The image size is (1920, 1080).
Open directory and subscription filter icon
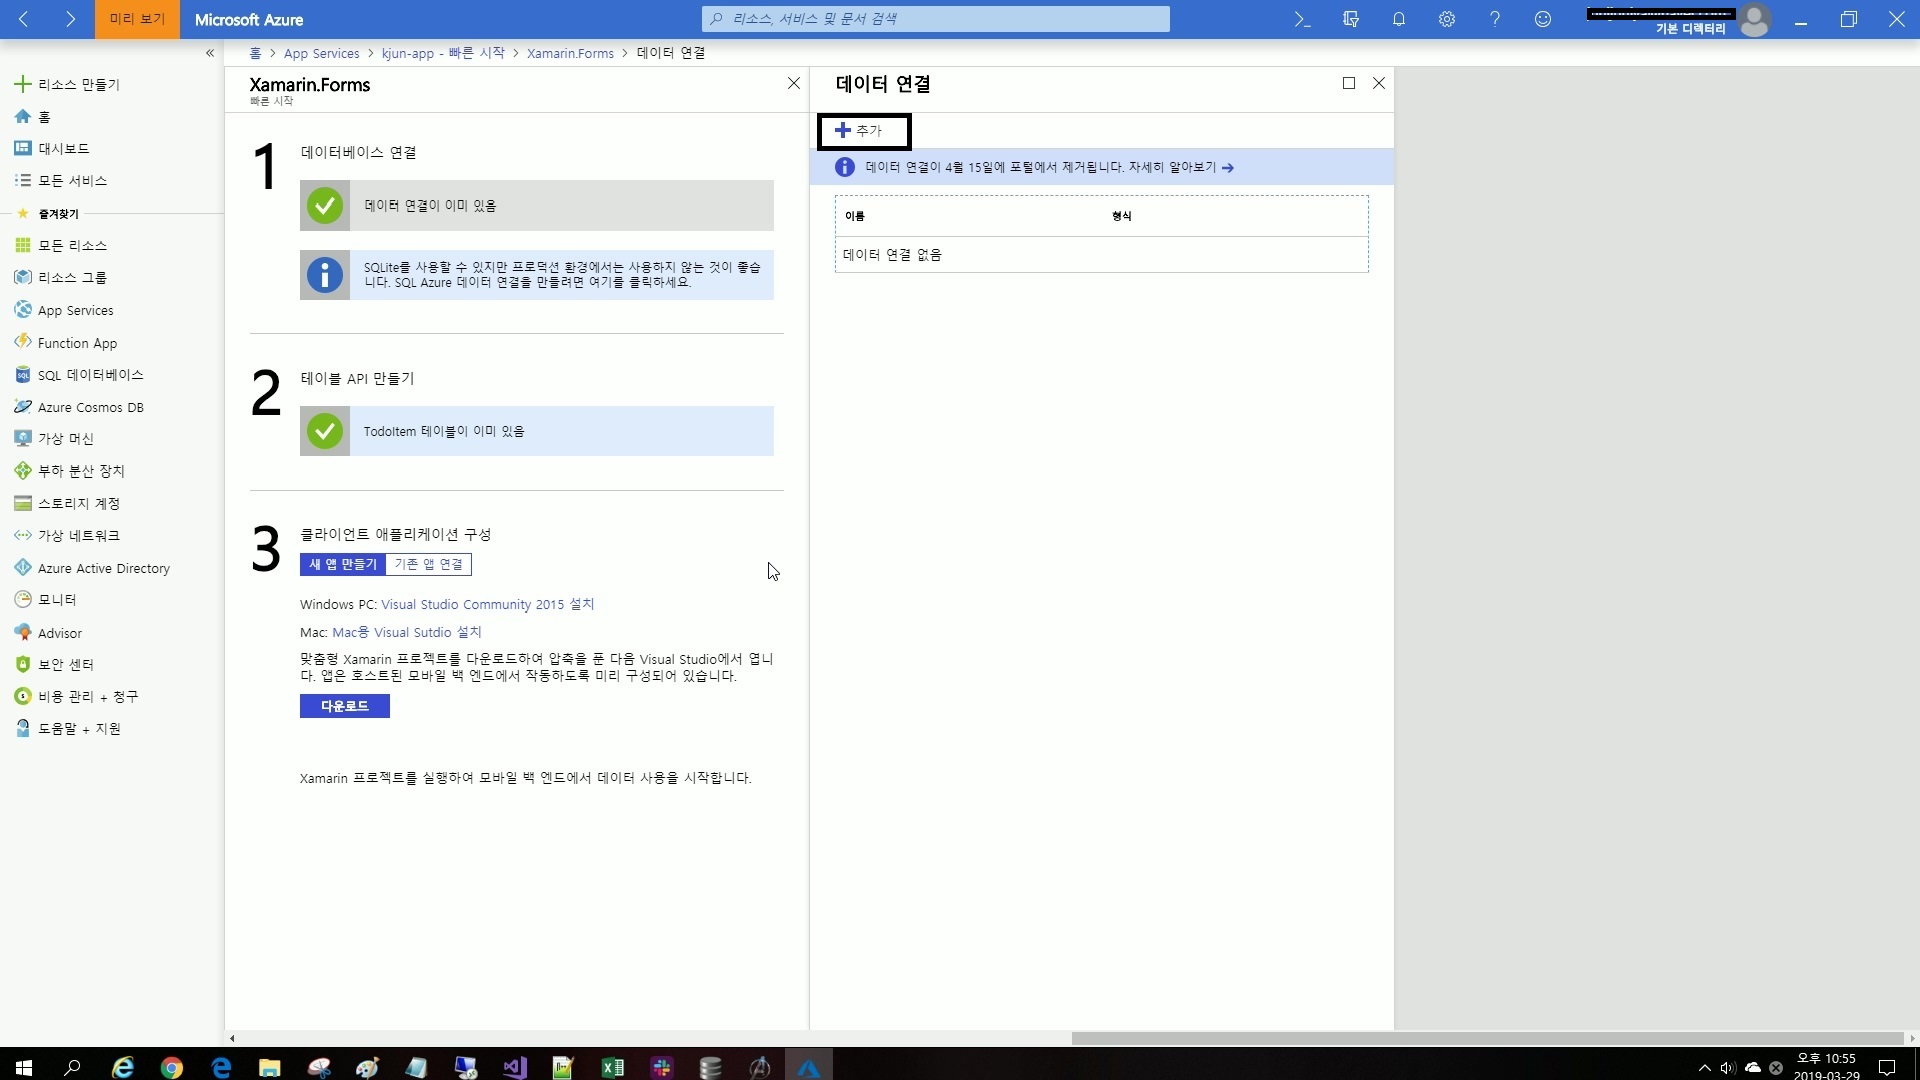(1351, 19)
